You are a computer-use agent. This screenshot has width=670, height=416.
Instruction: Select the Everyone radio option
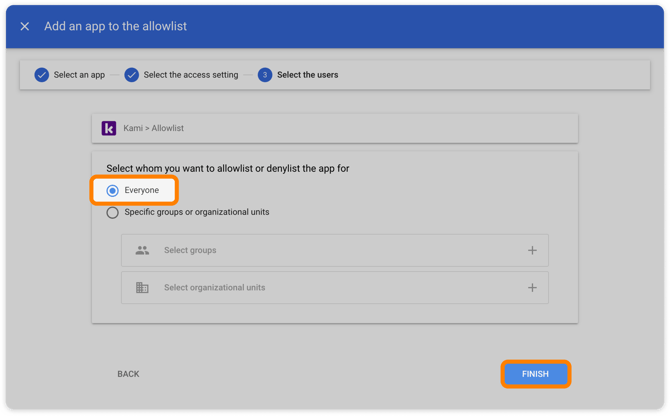(112, 190)
